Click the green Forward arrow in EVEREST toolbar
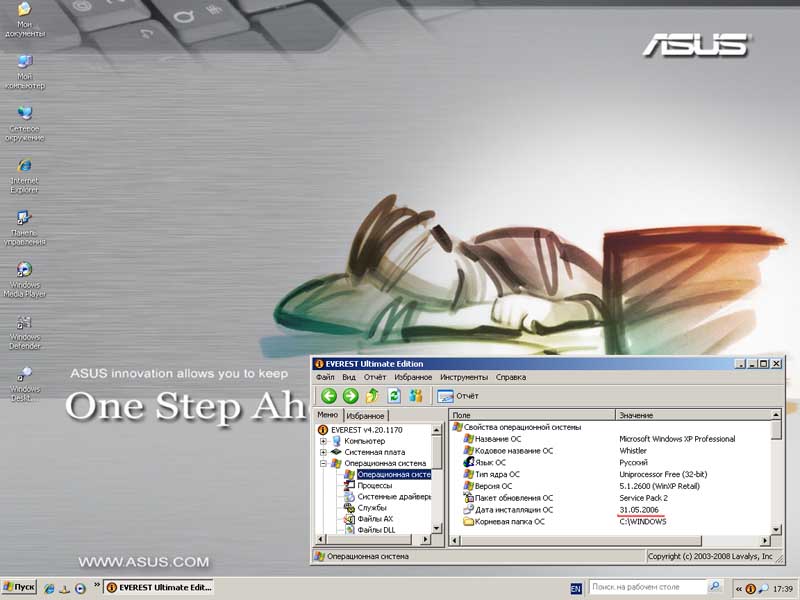Image resolution: width=800 pixels, height=600 pixels. coord(350,396)
